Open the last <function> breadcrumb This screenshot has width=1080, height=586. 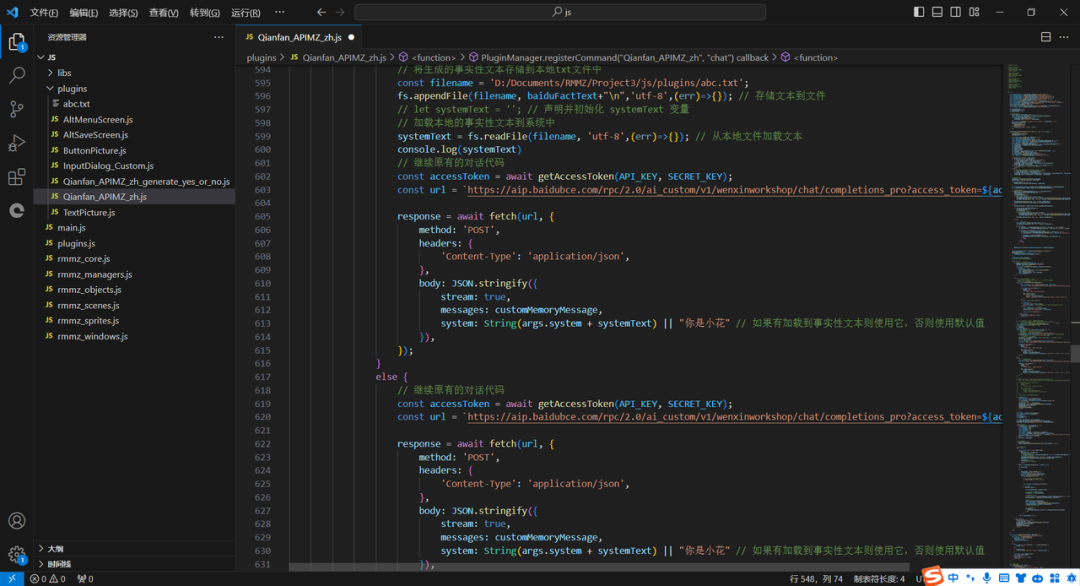809,58
